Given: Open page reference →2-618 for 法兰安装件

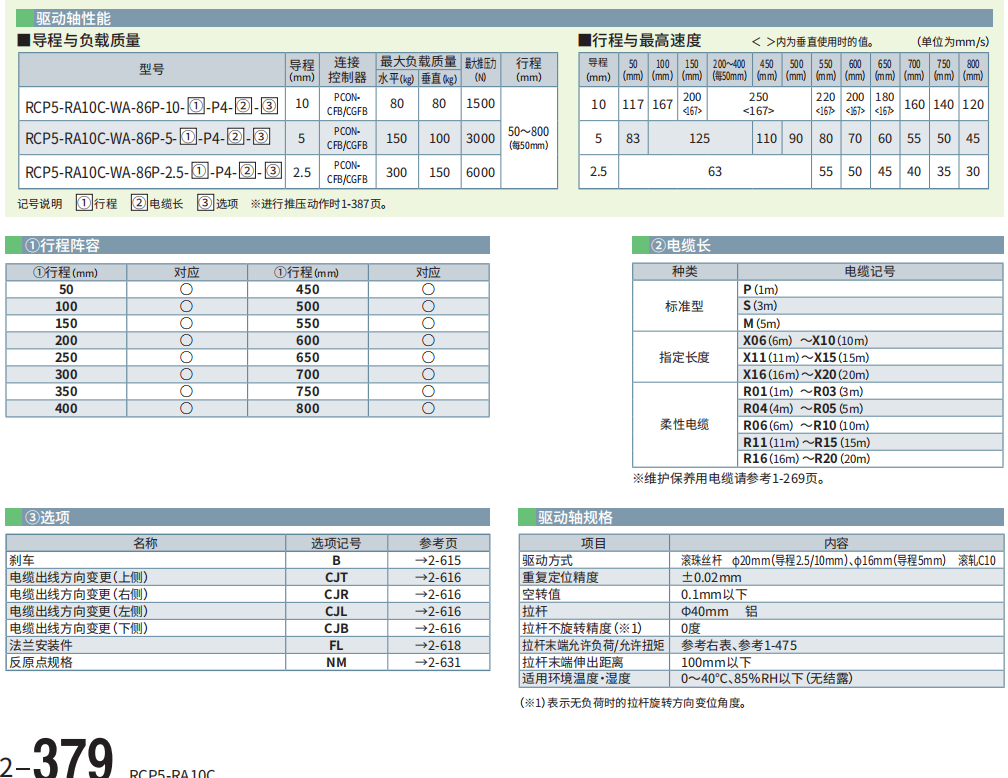Looking at the screenshot, I should point(438,645).
